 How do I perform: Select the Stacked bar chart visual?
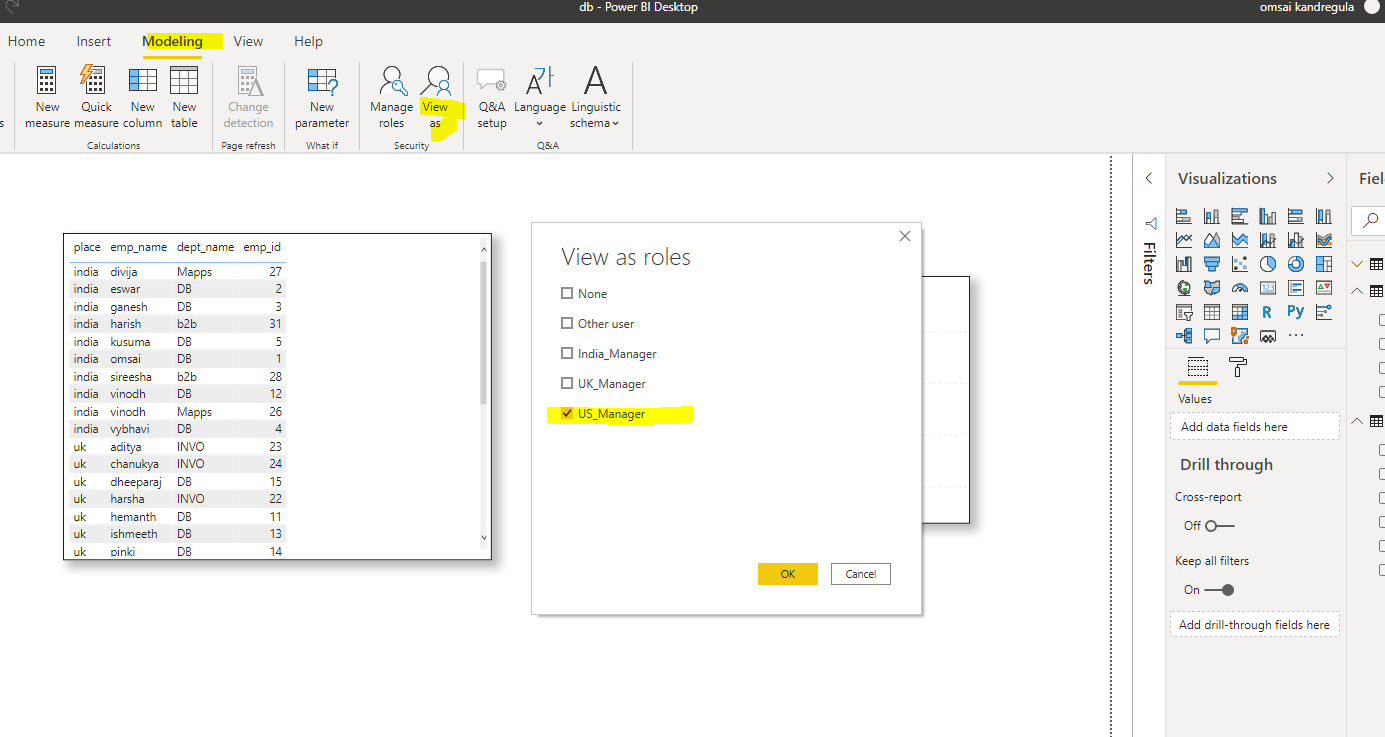point(1184,216)
